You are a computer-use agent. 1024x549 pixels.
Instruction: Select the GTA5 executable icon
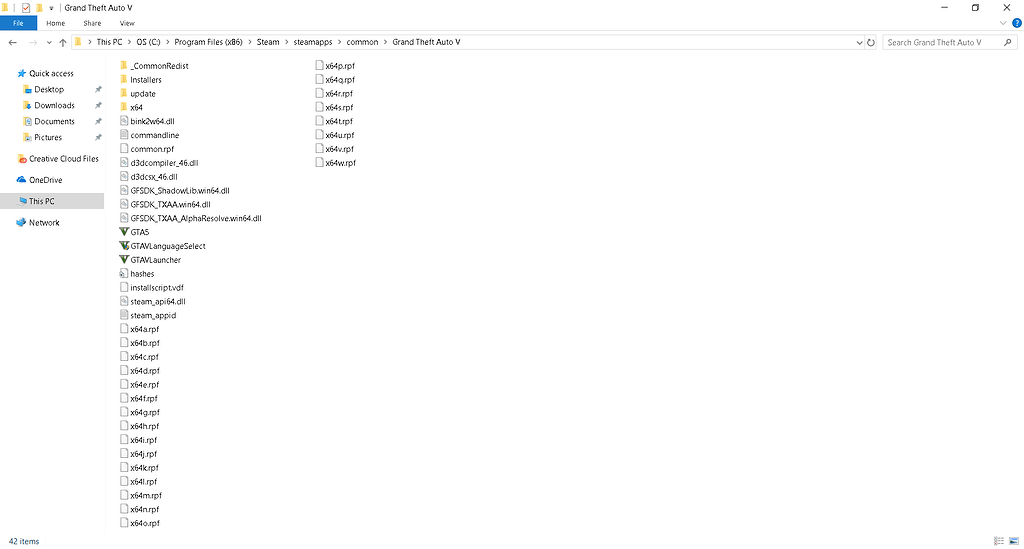[123, 232]
